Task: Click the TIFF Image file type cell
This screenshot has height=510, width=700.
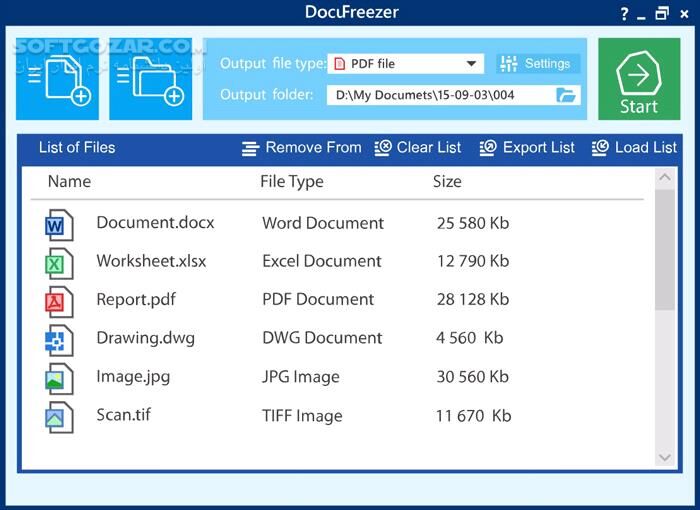Action: click(302, 416)
